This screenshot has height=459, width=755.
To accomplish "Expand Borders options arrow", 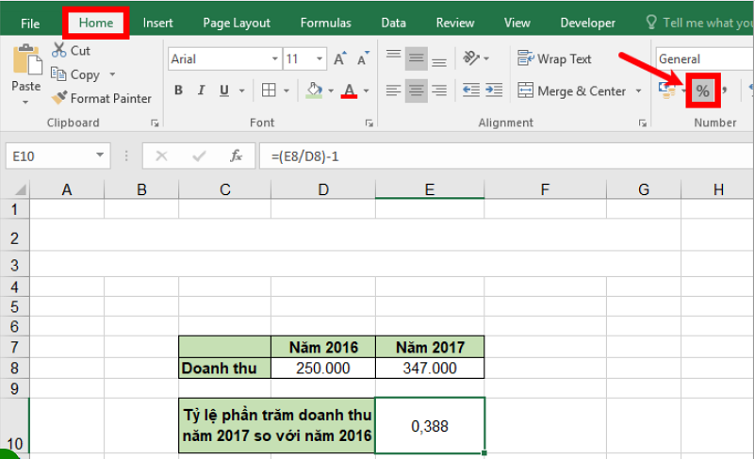I will [x=286, y=91].
